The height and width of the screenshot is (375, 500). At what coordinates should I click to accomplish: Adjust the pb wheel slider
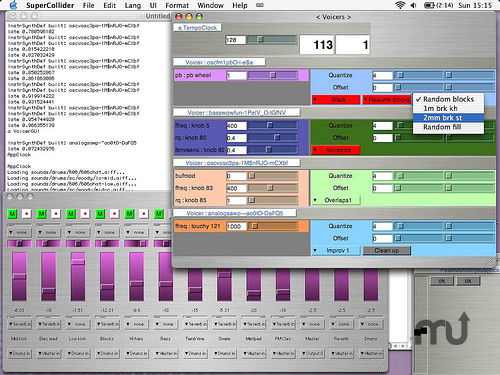(273, 75)
